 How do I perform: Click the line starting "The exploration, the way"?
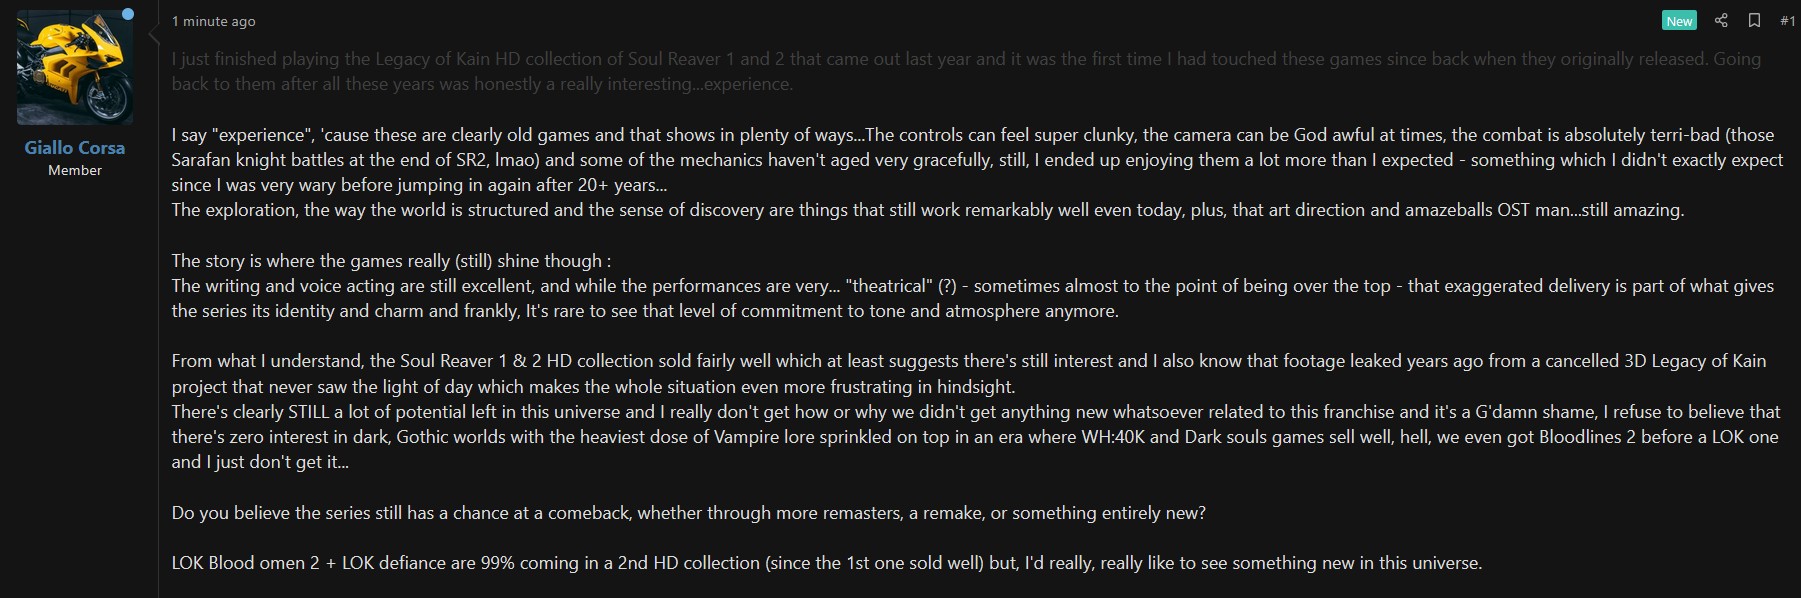[600, 210]
